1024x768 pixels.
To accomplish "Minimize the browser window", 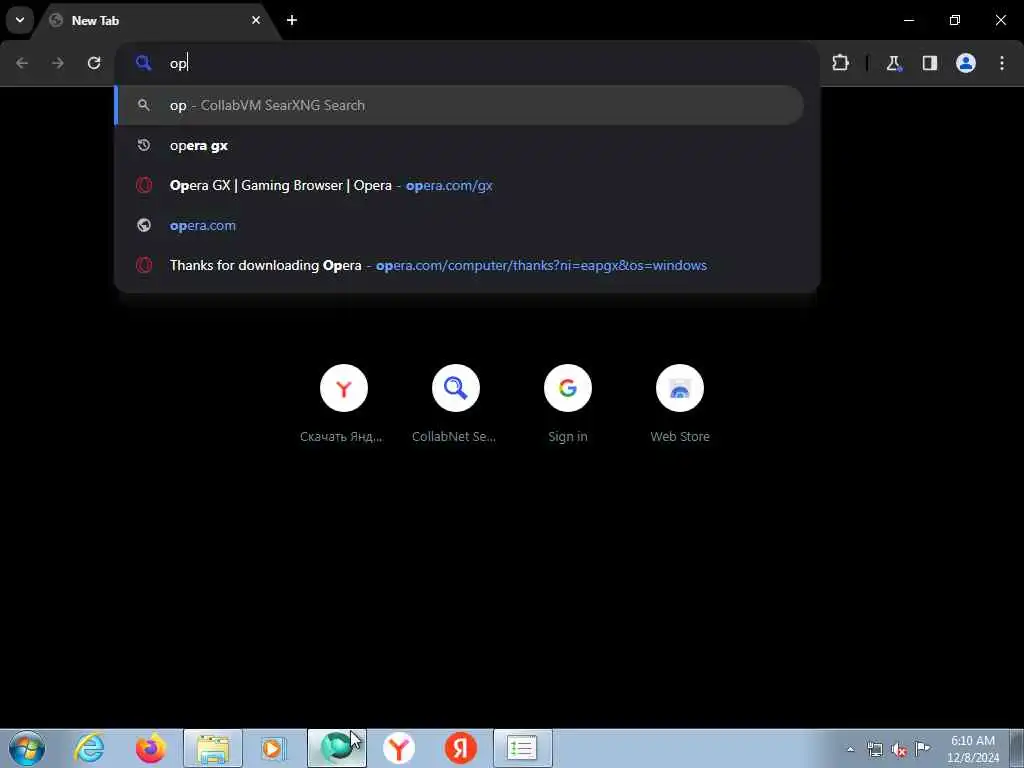I will click(908, 20).
